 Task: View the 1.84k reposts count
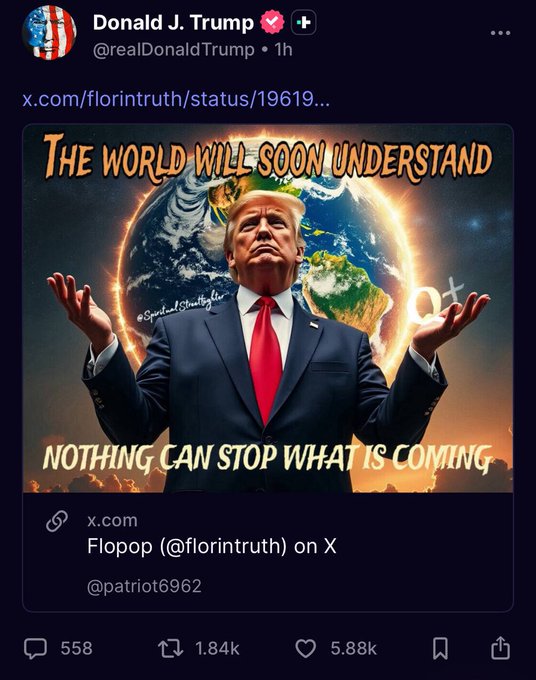click(217, 648)
